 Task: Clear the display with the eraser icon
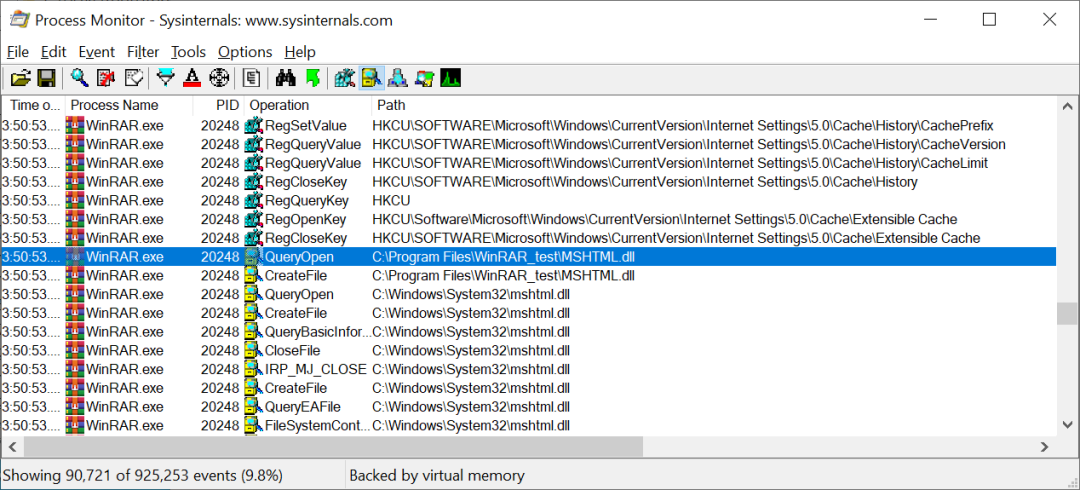pyautogui.click(x=133, y=79)
